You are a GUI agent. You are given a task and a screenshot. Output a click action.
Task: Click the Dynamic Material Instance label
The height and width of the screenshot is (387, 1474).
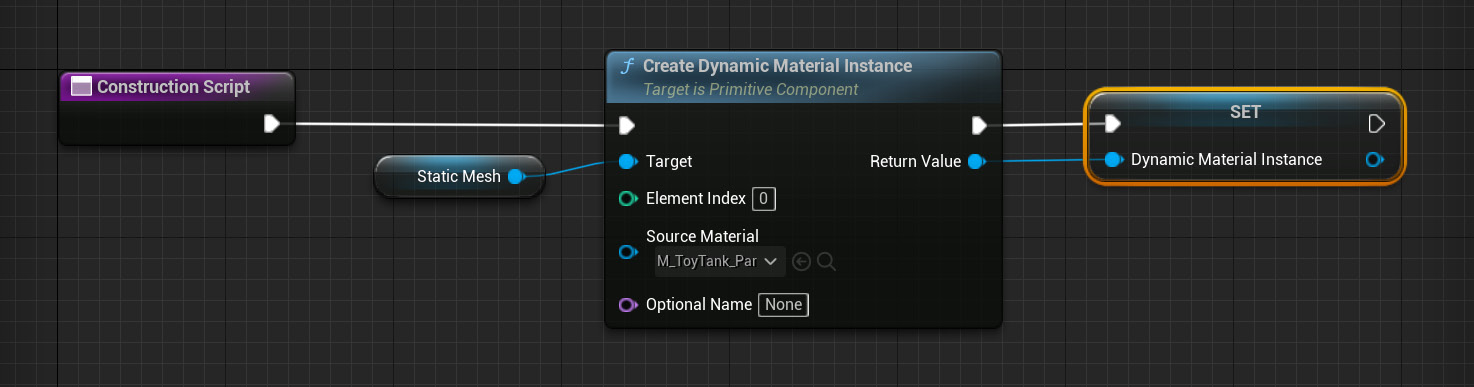tap(1226, 159)
